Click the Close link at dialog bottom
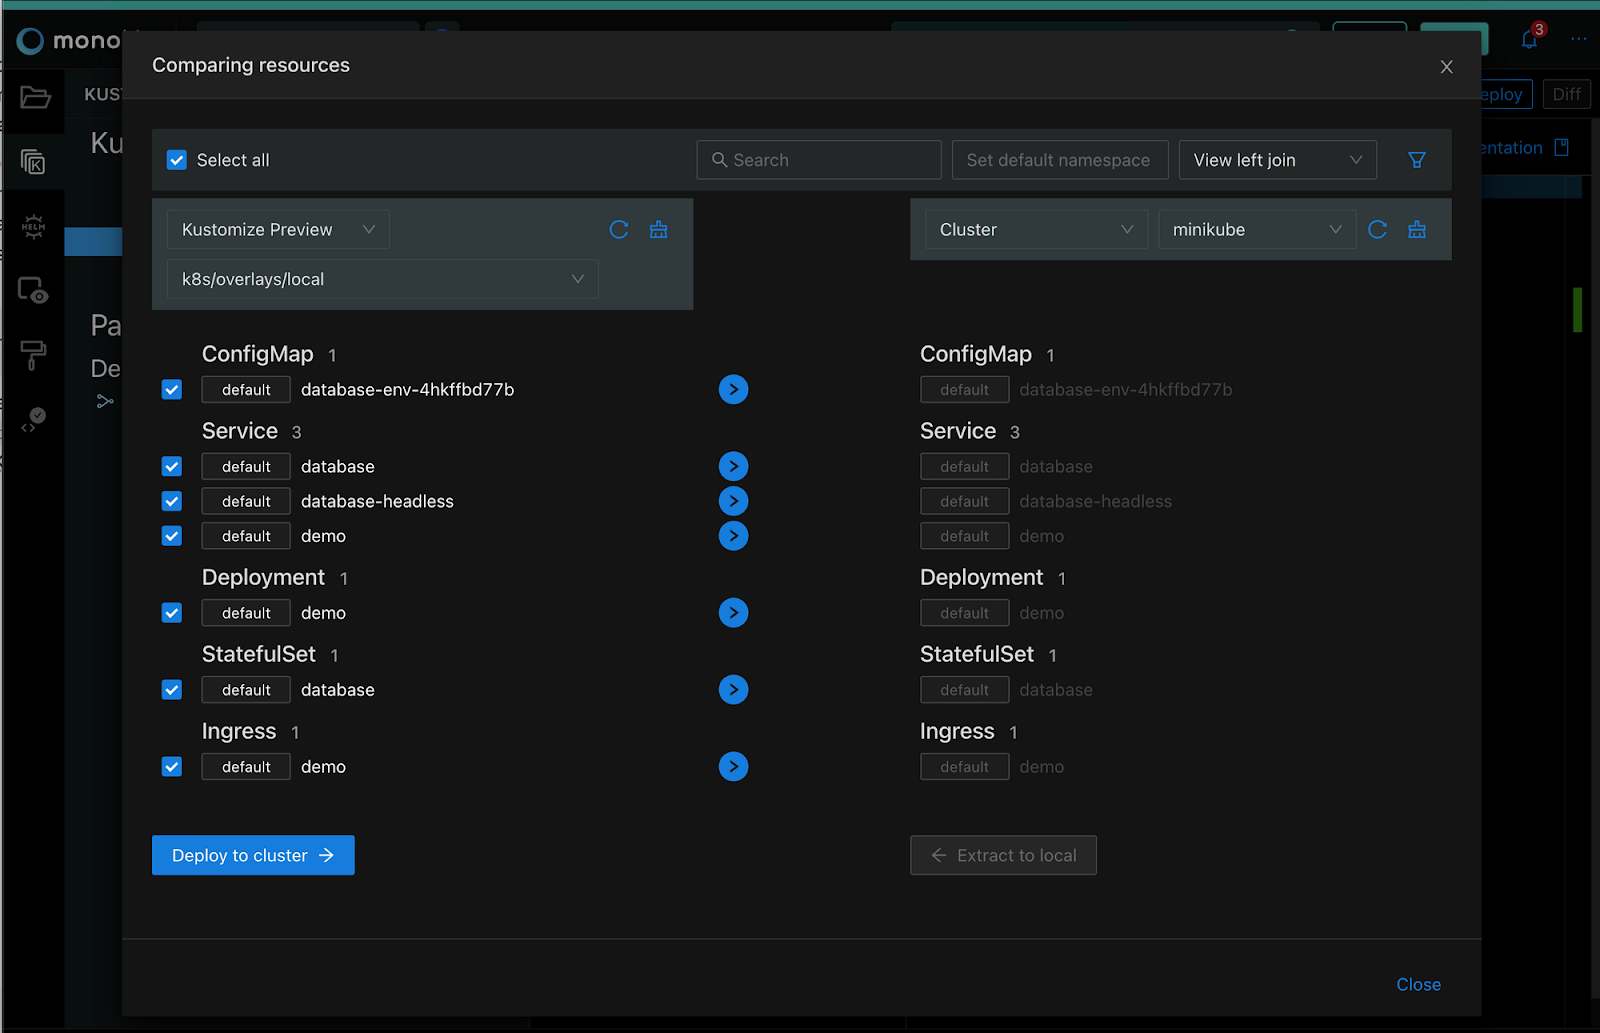 [1418, 985]
